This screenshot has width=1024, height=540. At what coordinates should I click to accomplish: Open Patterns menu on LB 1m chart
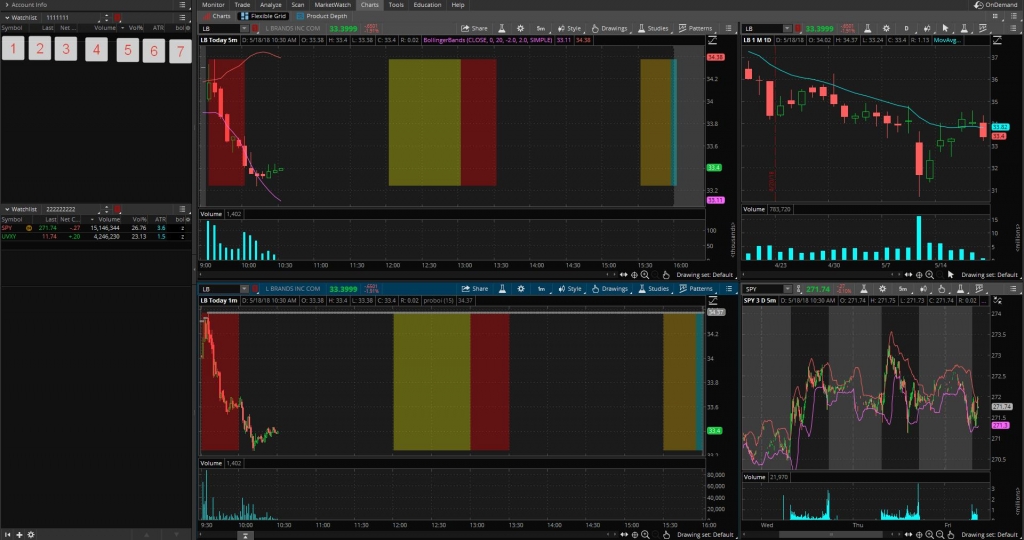pyautogui.click(x=696, y=289)
